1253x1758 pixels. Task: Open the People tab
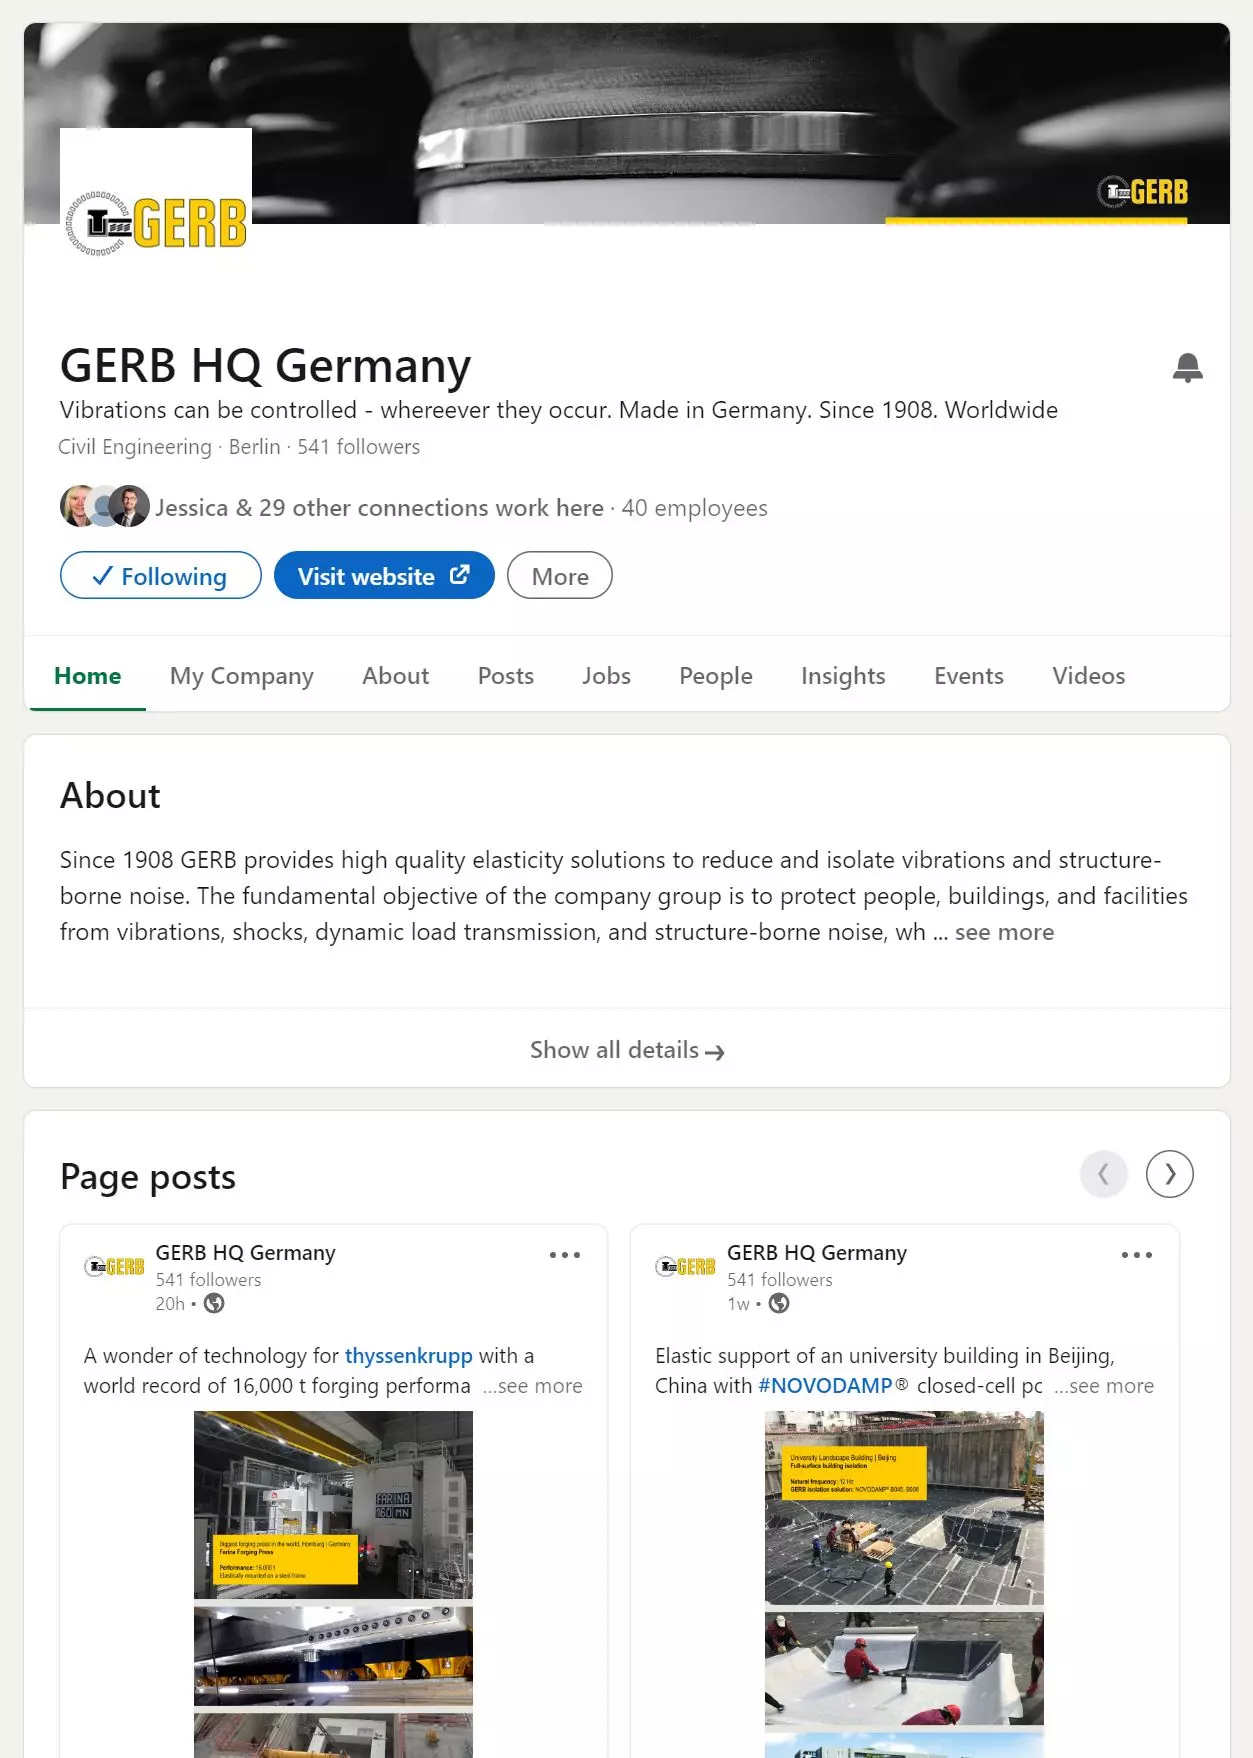coord(716,676)
